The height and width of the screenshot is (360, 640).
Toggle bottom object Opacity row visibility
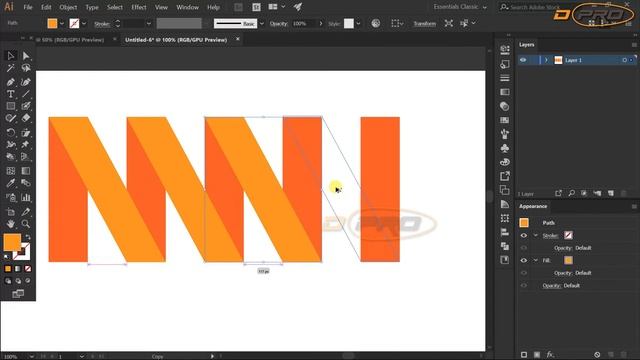[524, 285]
